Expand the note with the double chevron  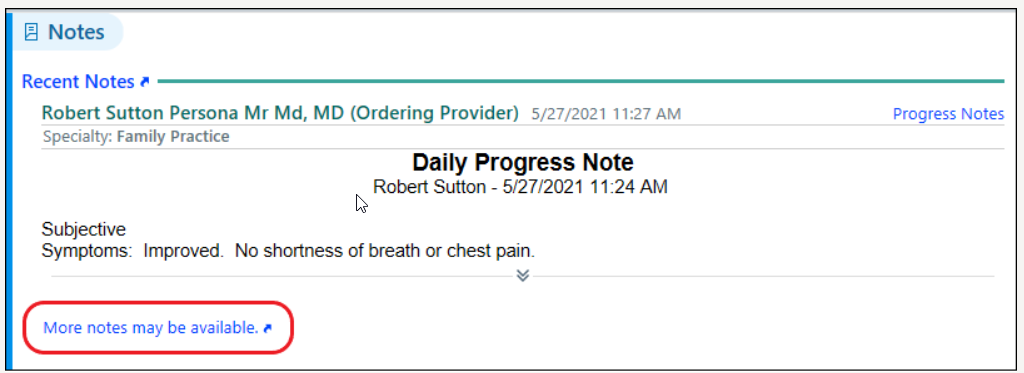click(x=522, y=276)
